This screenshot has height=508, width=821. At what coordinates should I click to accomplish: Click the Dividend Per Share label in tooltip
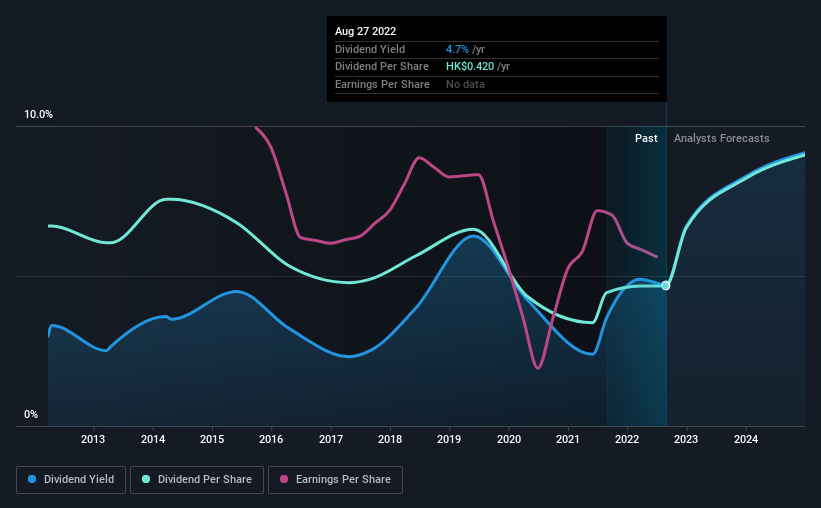(x=382, y=67)
